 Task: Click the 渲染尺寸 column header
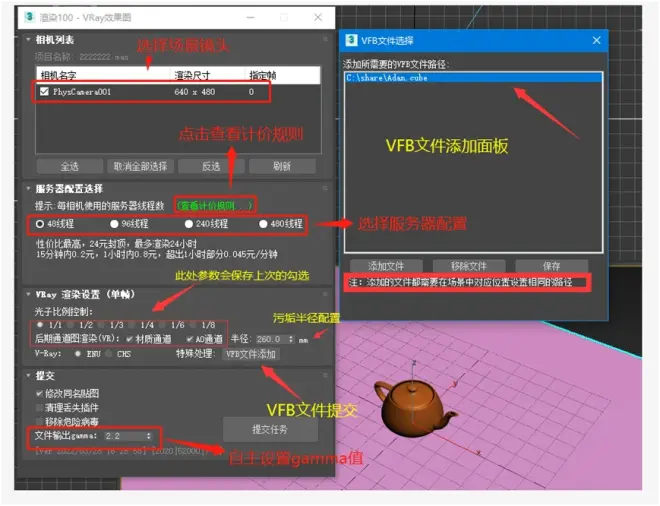point(207,75)
